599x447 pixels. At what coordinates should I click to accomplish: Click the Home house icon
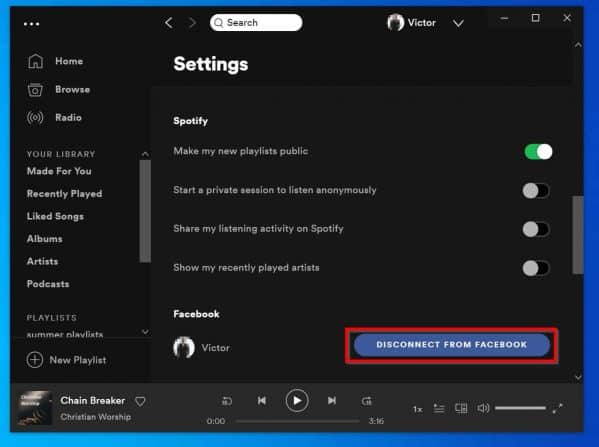coord(35,61)
